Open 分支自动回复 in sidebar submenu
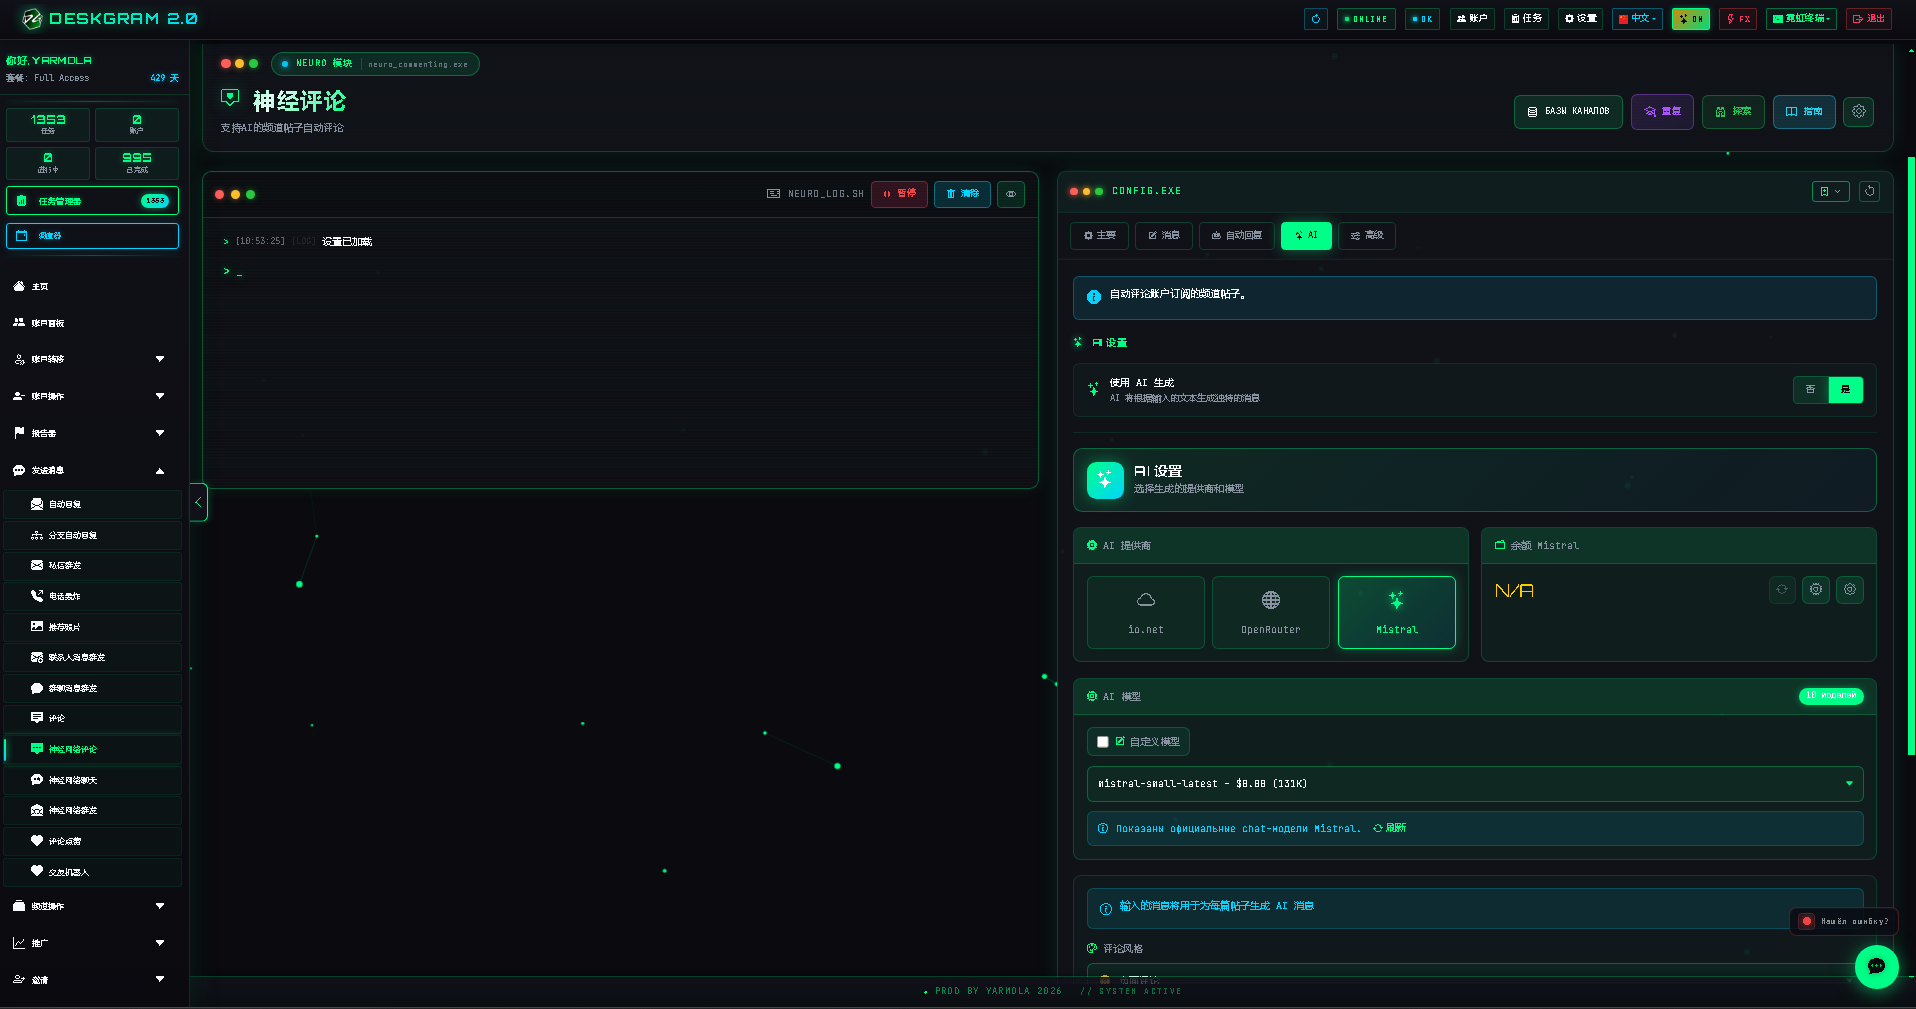Screen dimensions: 1916x1009 click(x=93, y=536)
